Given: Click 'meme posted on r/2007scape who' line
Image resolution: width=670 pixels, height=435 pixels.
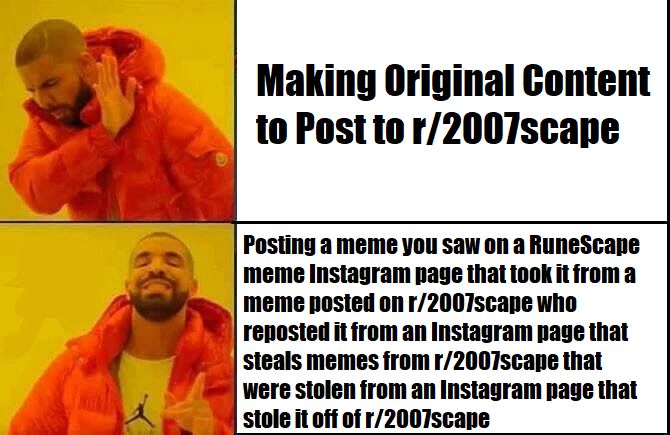Looking at the screenshot, I should [x=410, y=303].
